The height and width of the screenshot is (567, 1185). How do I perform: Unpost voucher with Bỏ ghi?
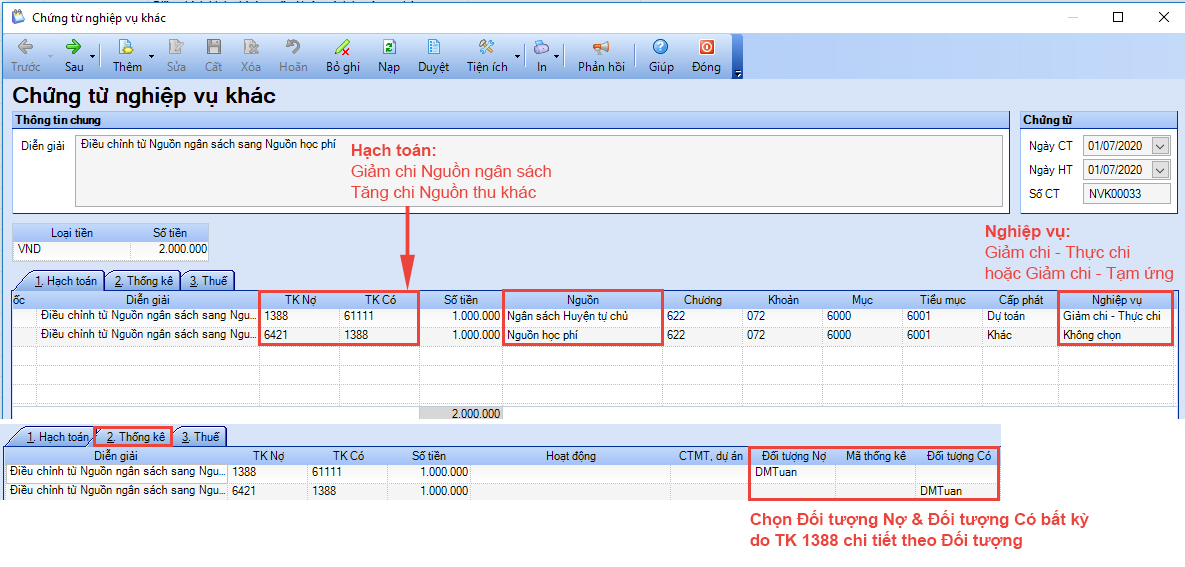(x=343, y=56)
